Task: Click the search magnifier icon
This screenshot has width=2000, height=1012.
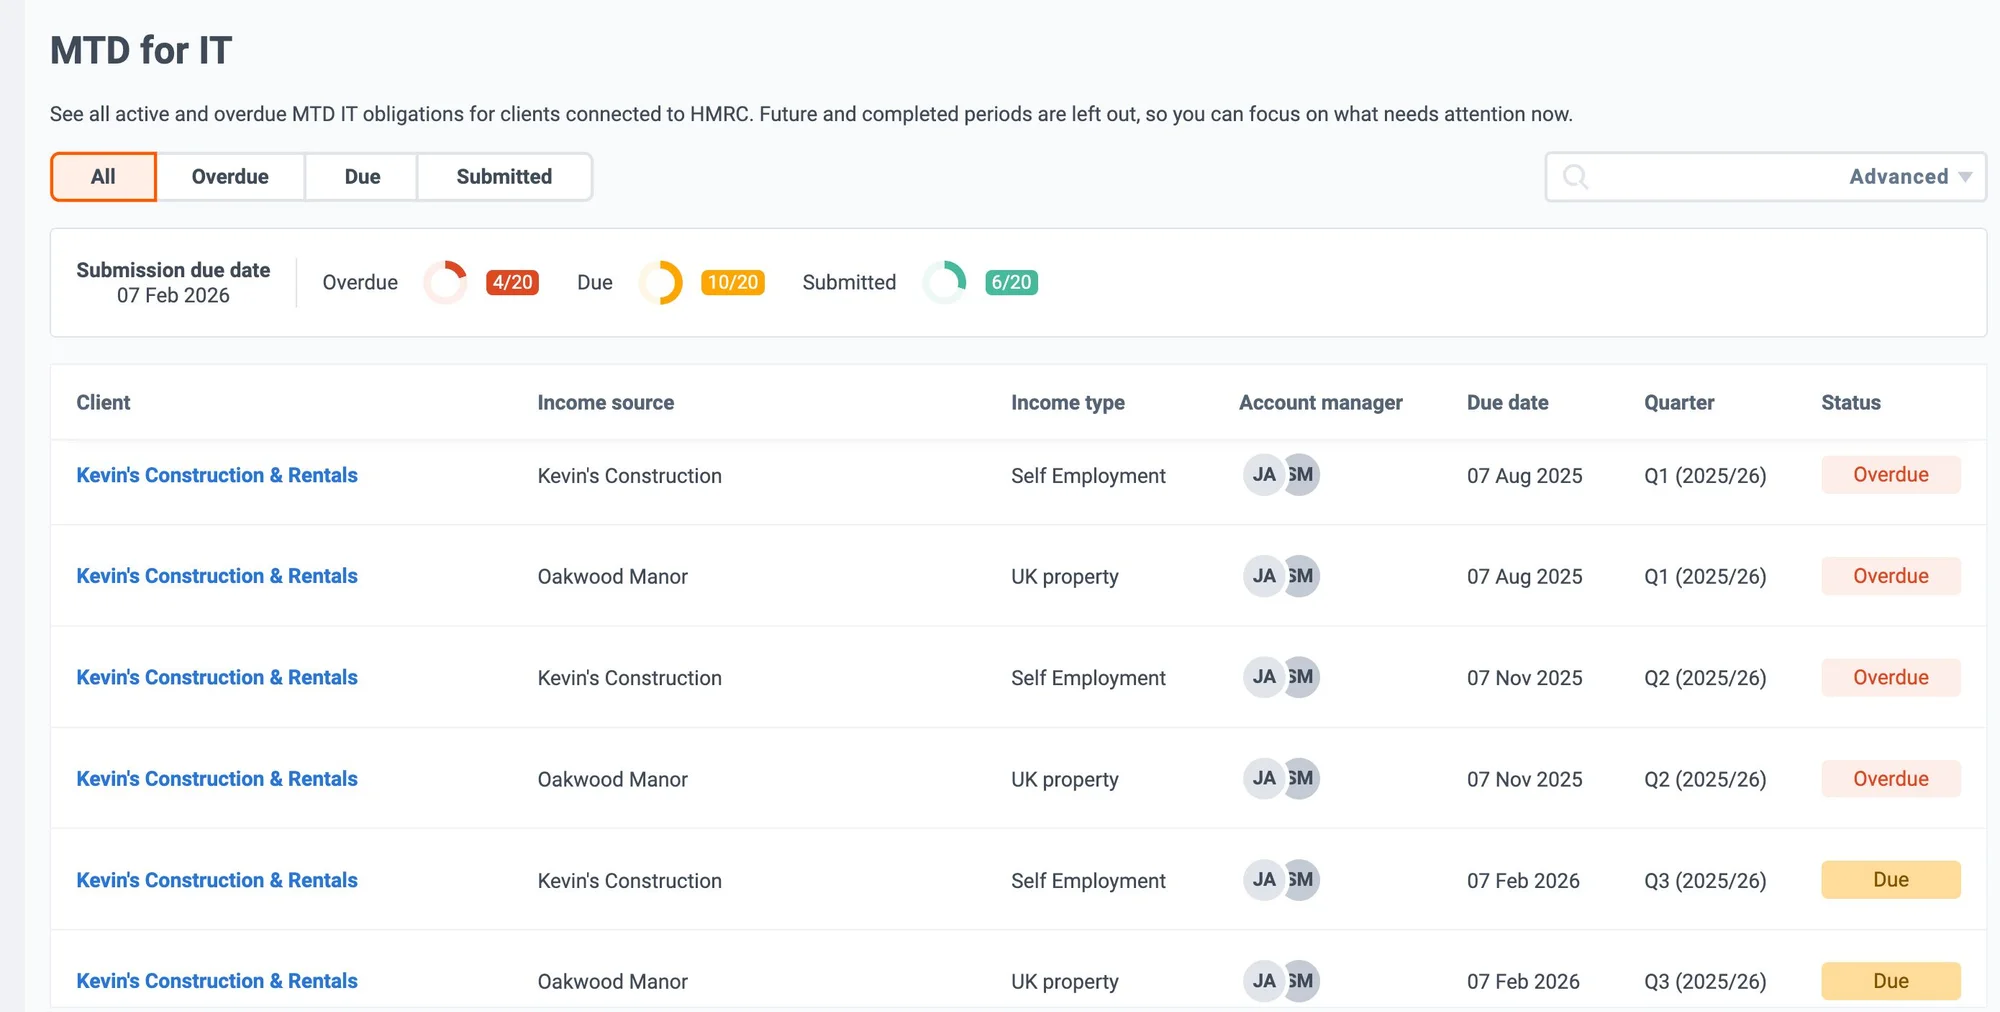Action: [x=1575, y=177]
